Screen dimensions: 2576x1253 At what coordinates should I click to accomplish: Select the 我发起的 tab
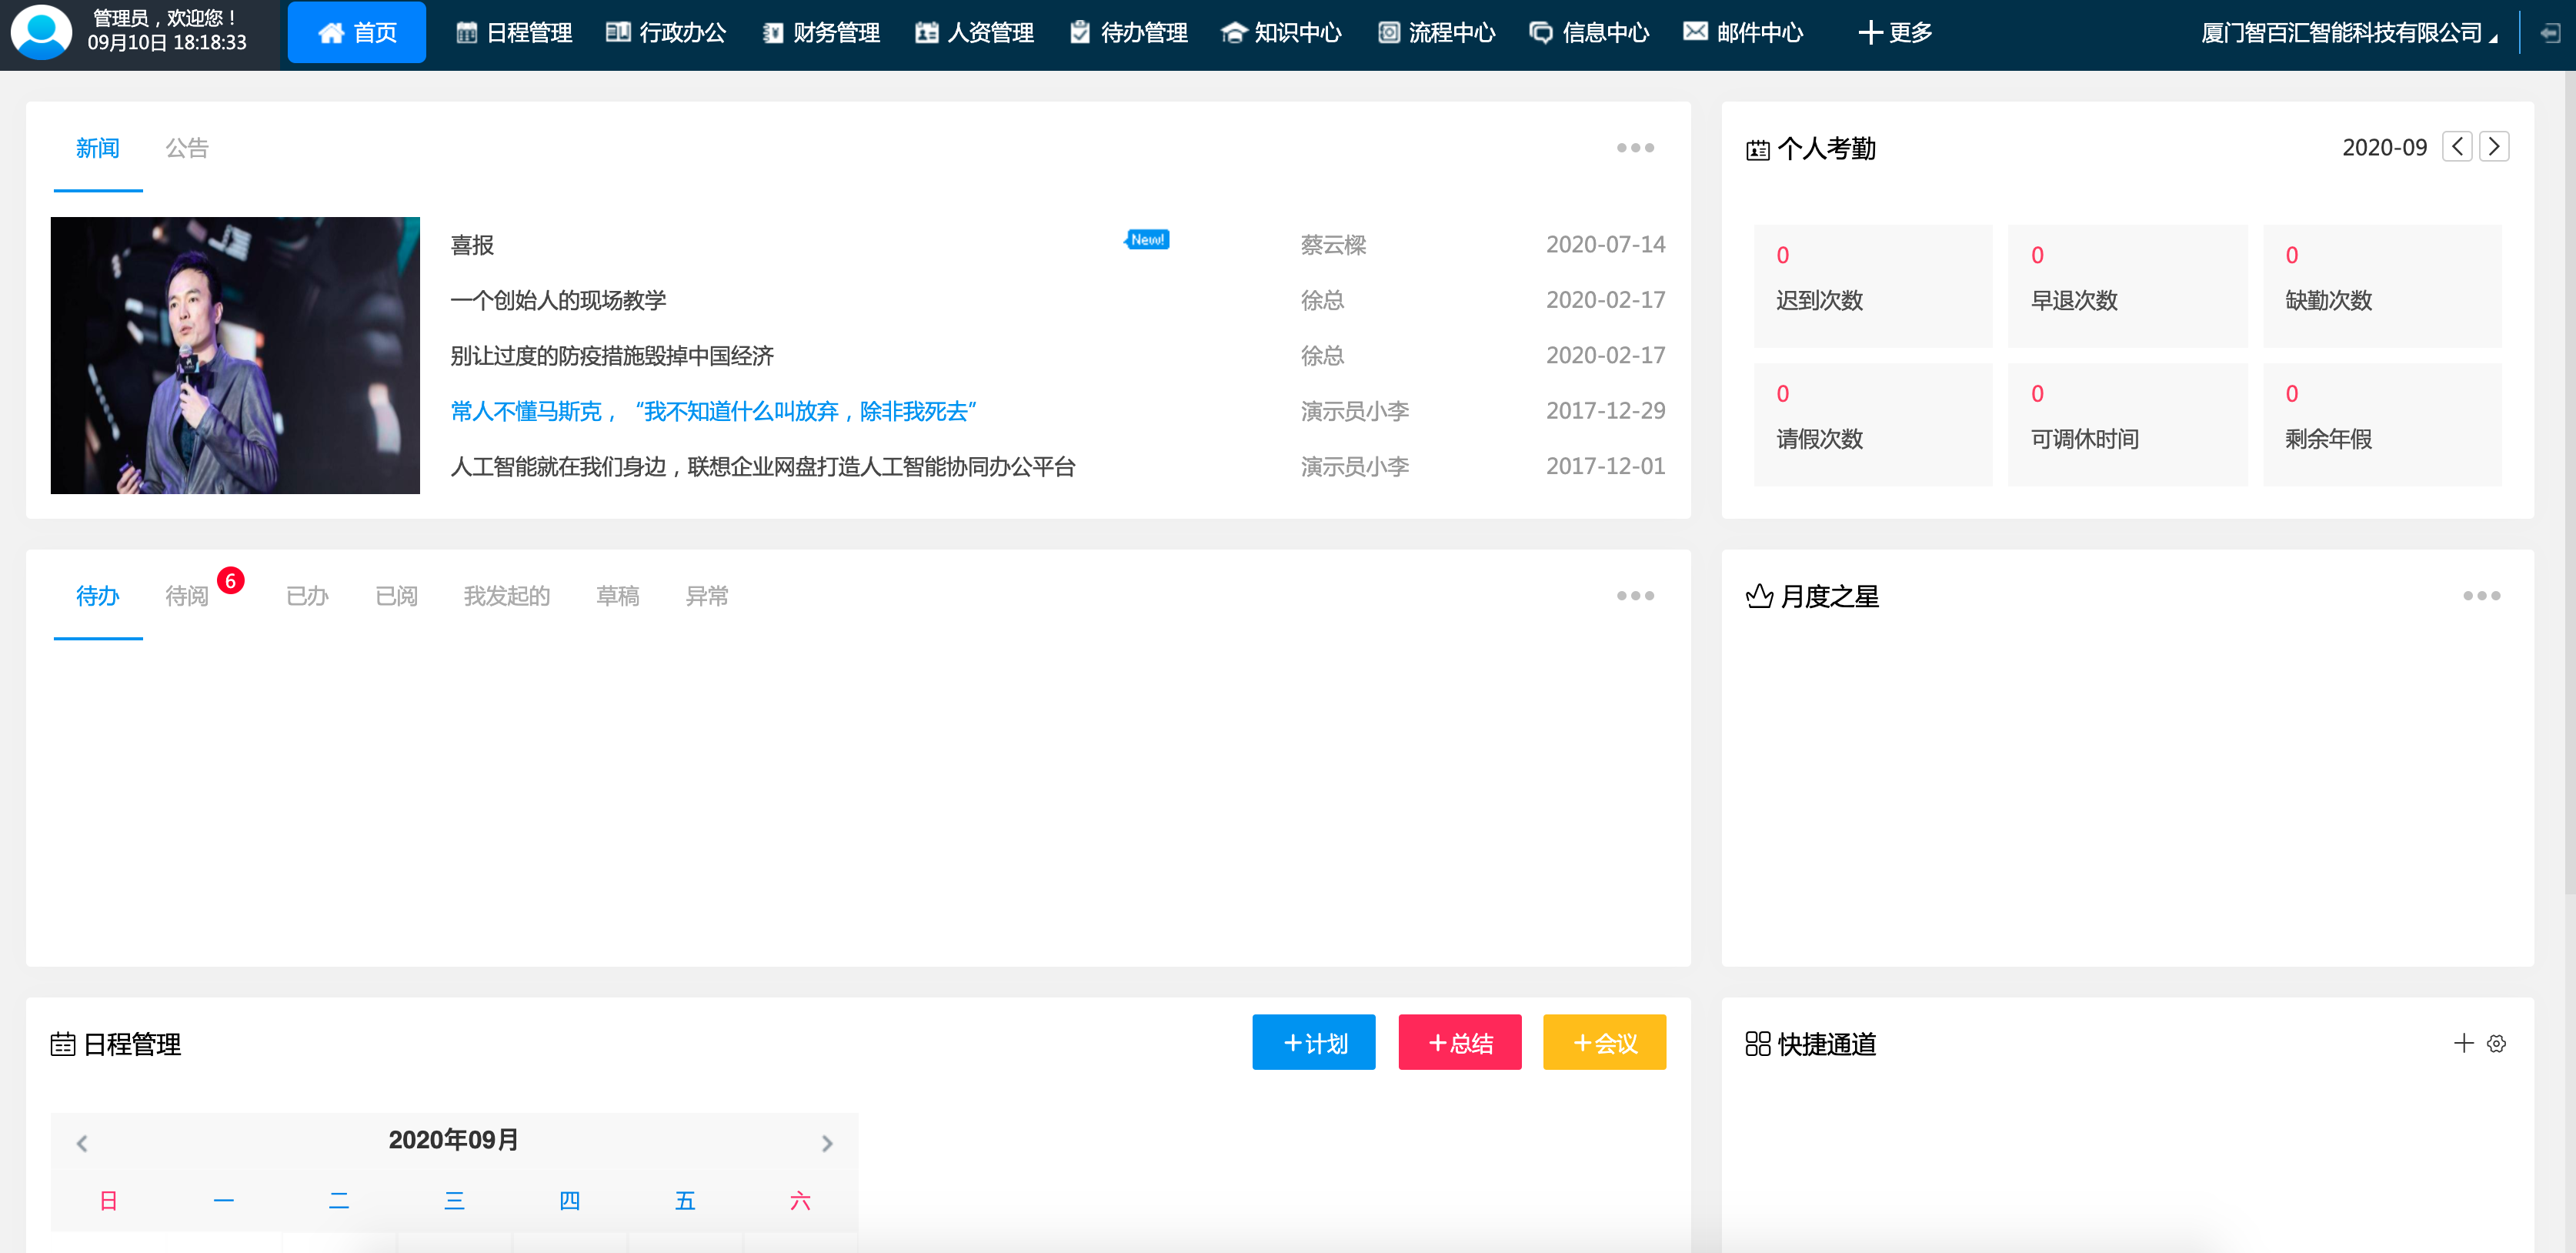[x=507, y=596]
